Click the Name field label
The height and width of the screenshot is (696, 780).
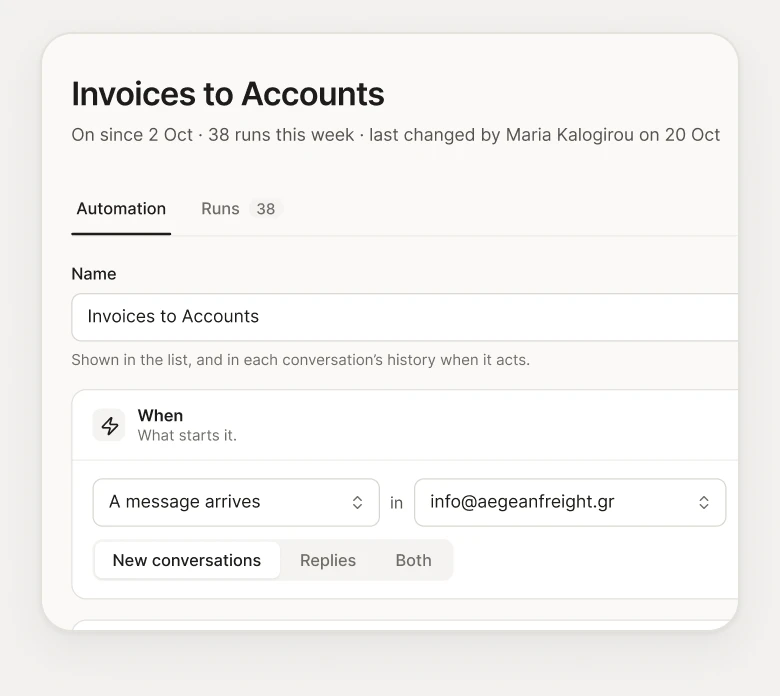[94, 274]
